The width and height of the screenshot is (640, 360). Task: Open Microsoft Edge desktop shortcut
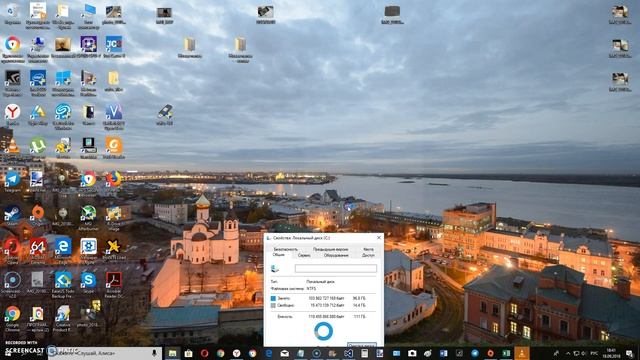click(x=63, y=250)
